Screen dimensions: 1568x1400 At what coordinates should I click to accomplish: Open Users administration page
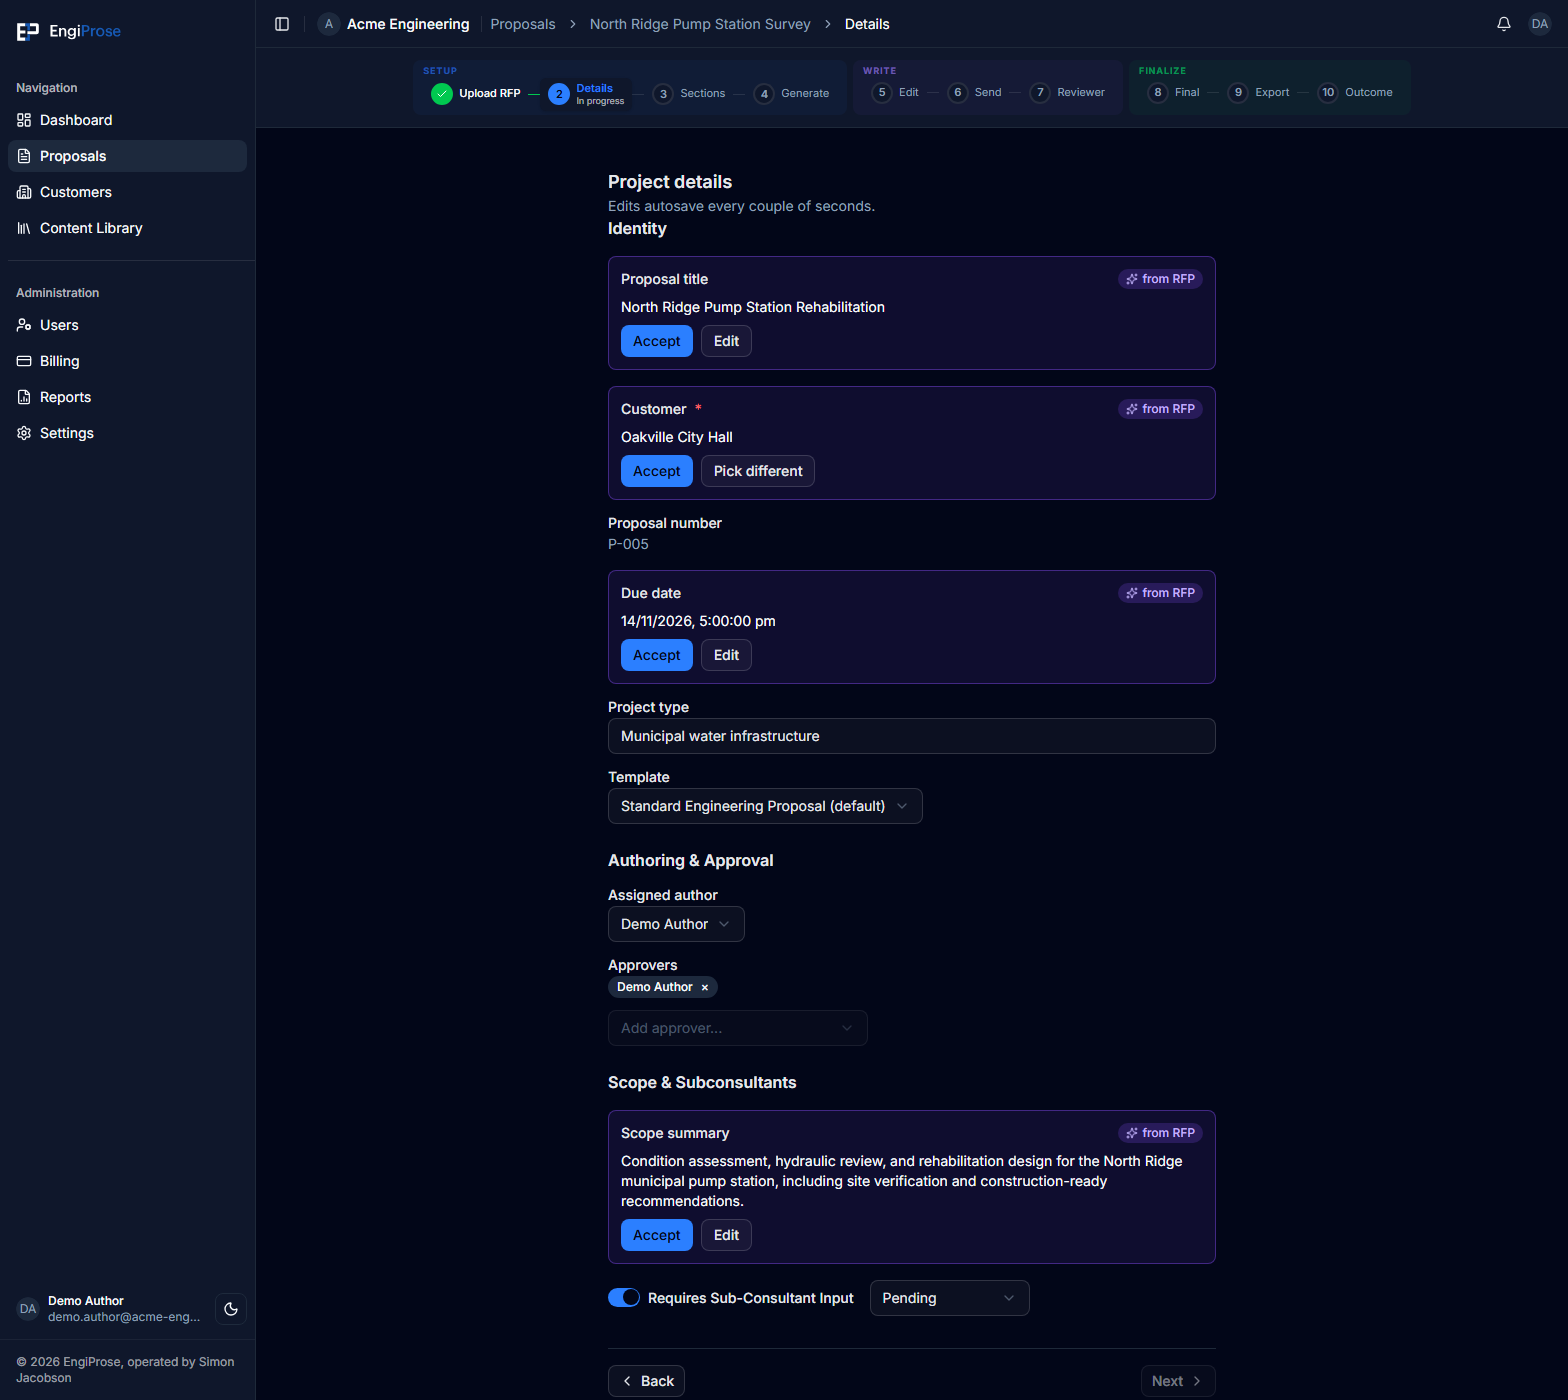(x=127, y=325)
